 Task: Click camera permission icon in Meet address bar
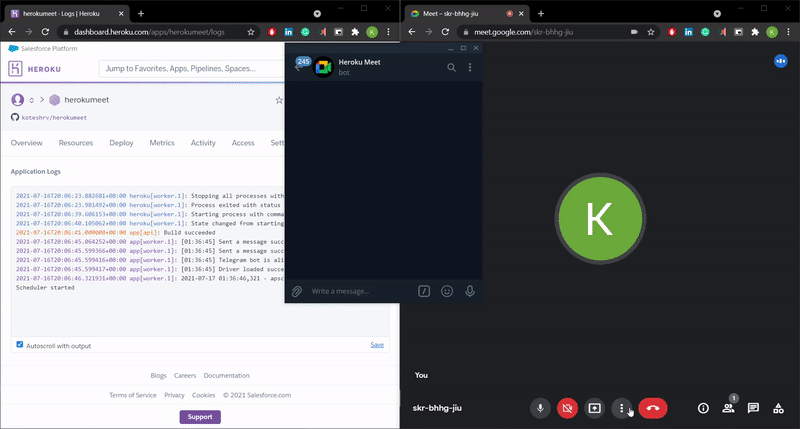point(634,32)
